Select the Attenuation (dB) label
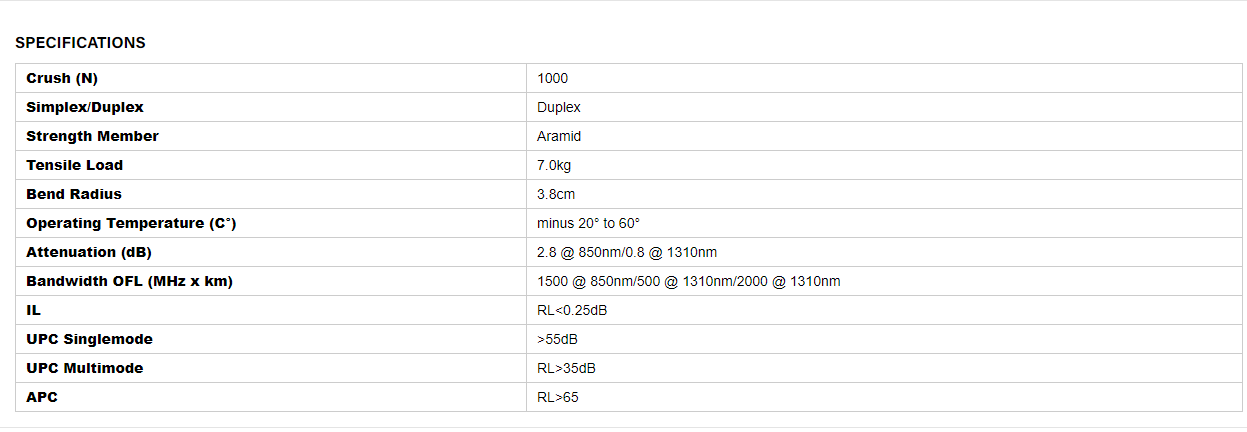The width and height of the screenshot is (1247, 432). [x=89, y=252]
